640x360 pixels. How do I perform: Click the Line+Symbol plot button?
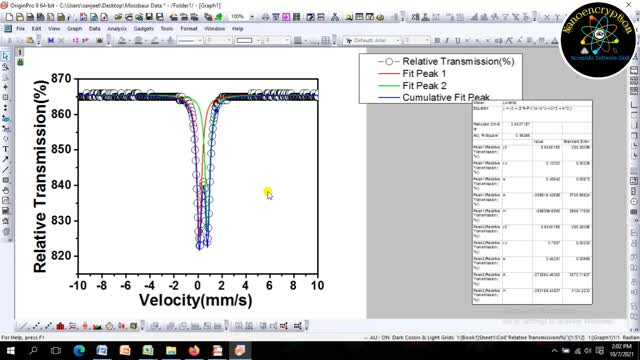tap(48, 326)
